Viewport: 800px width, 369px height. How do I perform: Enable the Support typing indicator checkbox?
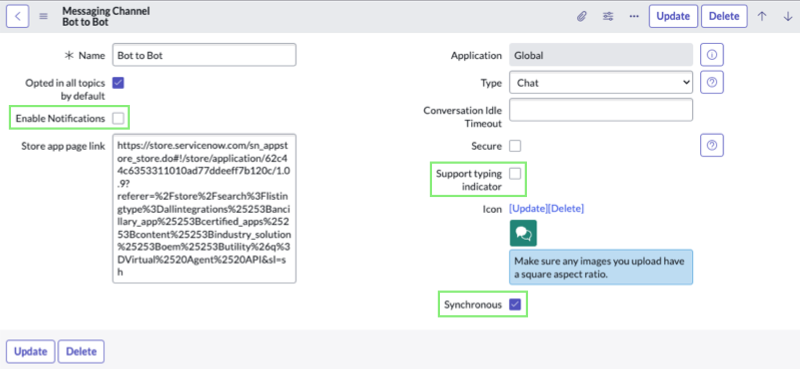click(515, 174)
